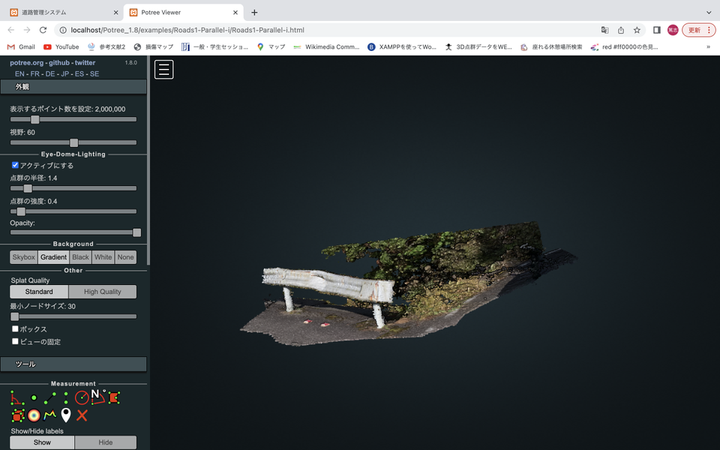This screenshot has width=720, height=450.
Task: Enable the ボックス checkbox
Action: pyautogui.click(x=15, y=329)
